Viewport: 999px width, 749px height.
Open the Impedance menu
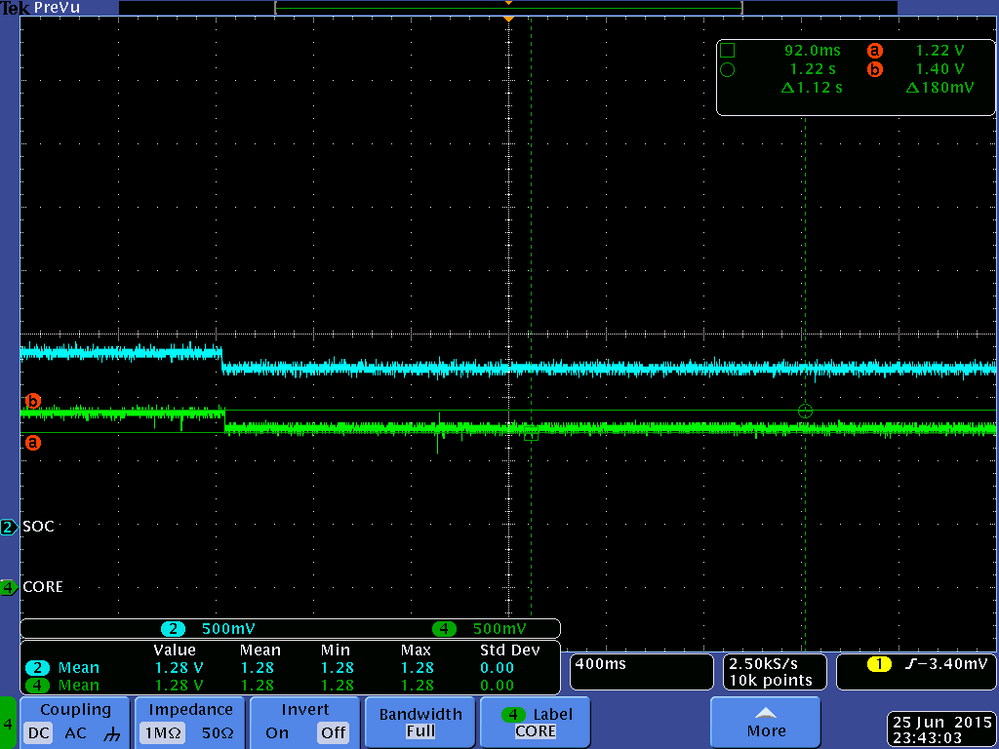coord(189,709)
